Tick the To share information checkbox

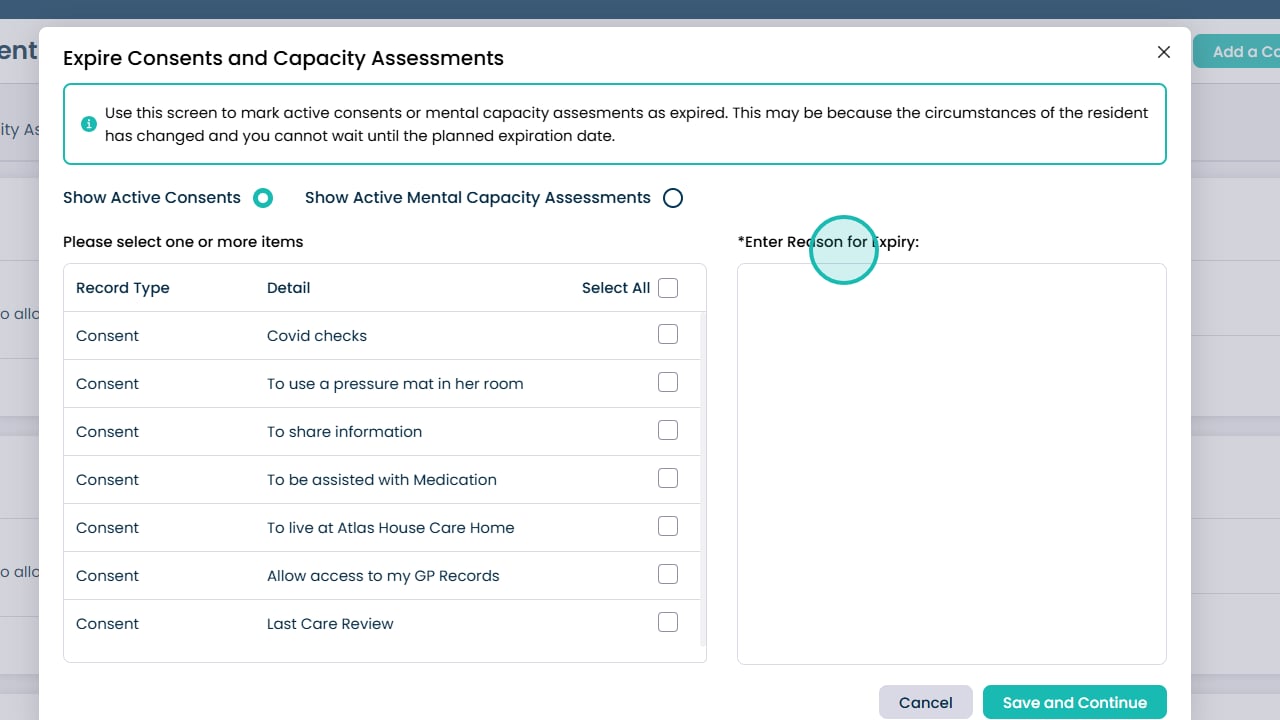pos(668,431)
